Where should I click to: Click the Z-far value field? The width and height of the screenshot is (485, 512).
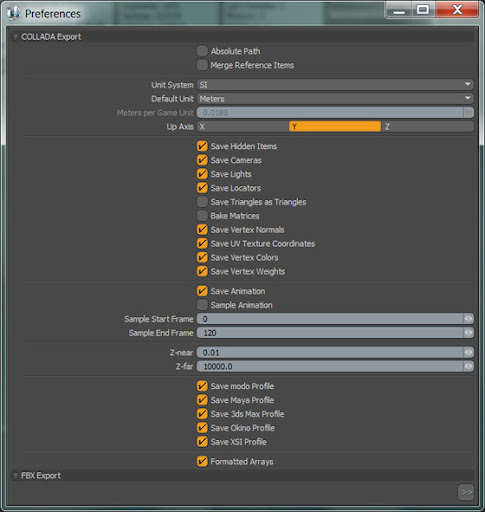[330, 366]
